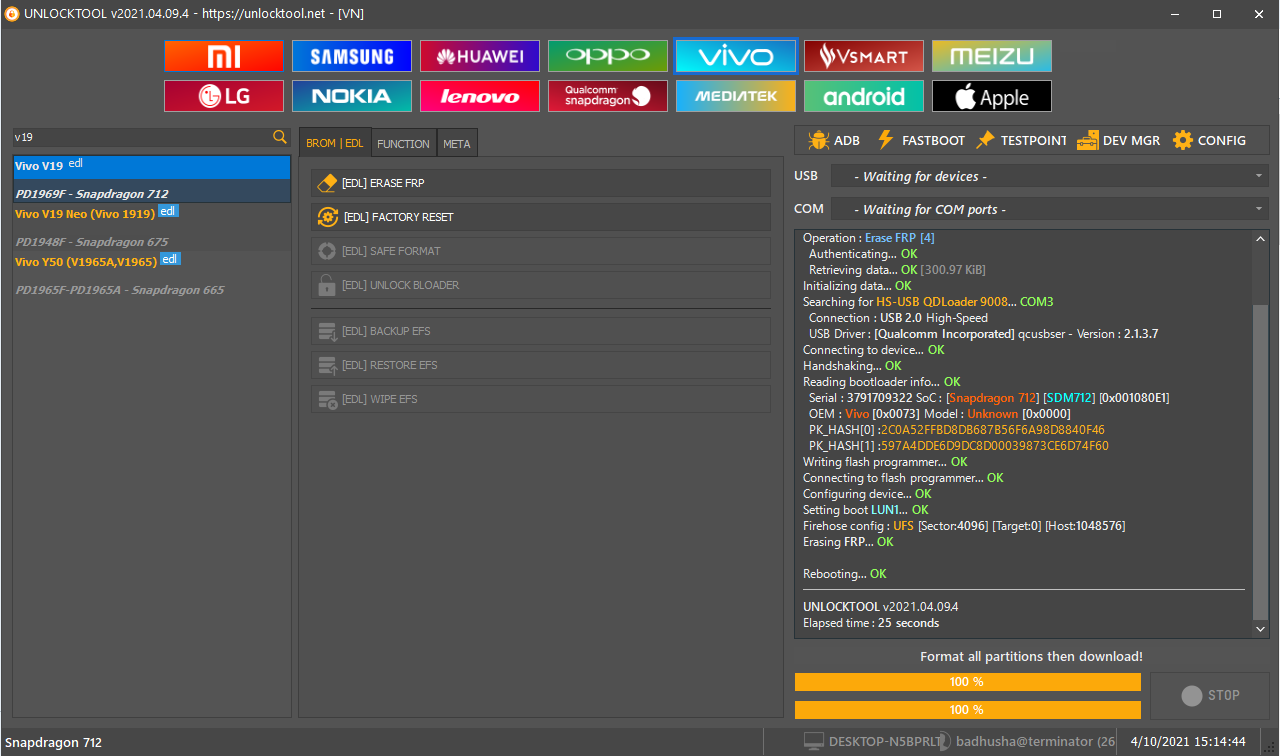
Task: Click the COM3 port text in the log
Action: 1036,302
